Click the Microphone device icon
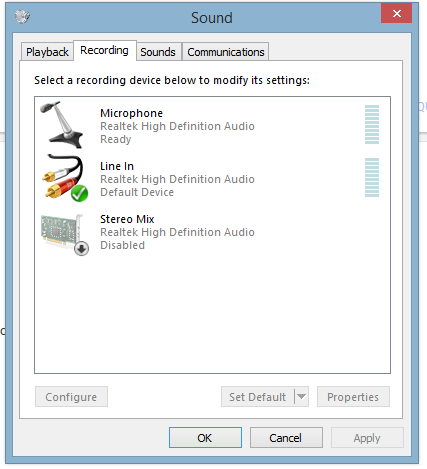This screenshot has width=427, height=469. [x=62, y=125]
